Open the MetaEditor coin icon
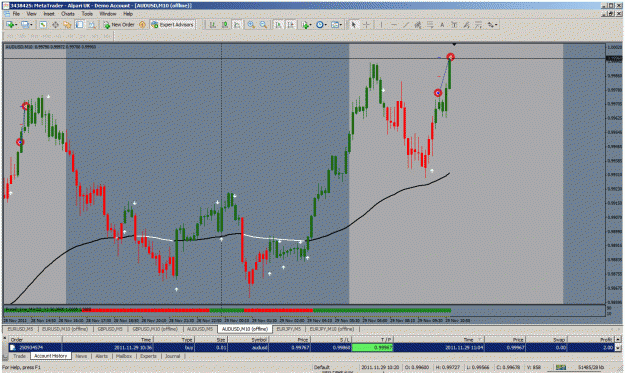 (x=142, y=25)
